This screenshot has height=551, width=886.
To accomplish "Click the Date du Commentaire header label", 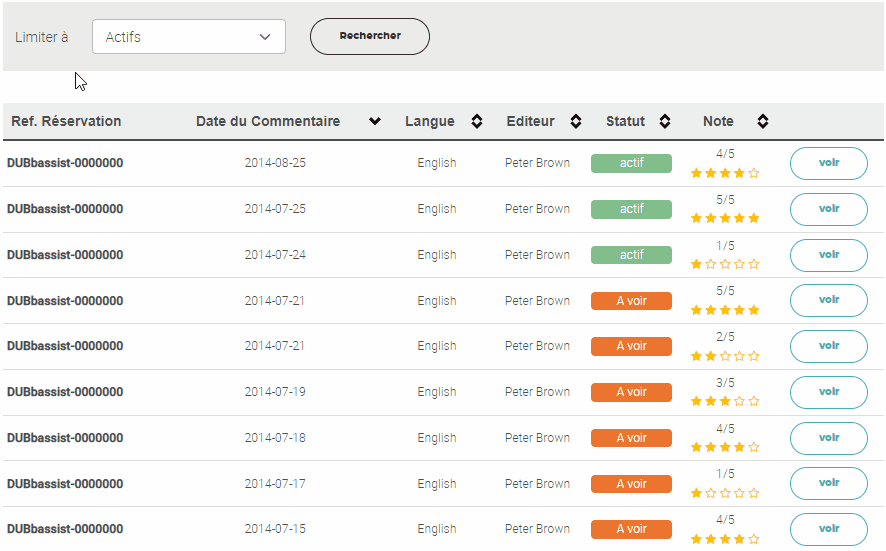I will 267,122.
